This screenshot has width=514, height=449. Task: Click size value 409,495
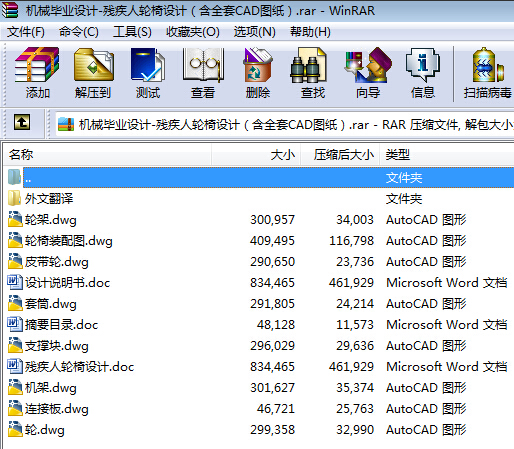point(272,241)
